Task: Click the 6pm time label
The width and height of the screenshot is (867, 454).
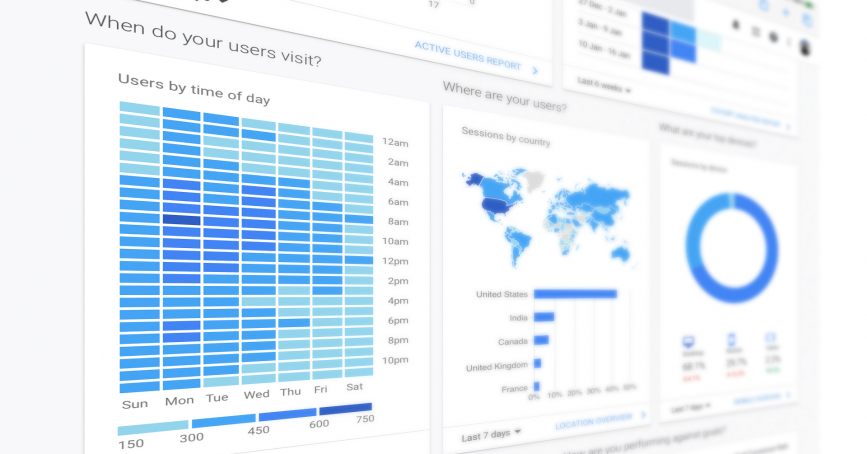Action: point(398,320)
